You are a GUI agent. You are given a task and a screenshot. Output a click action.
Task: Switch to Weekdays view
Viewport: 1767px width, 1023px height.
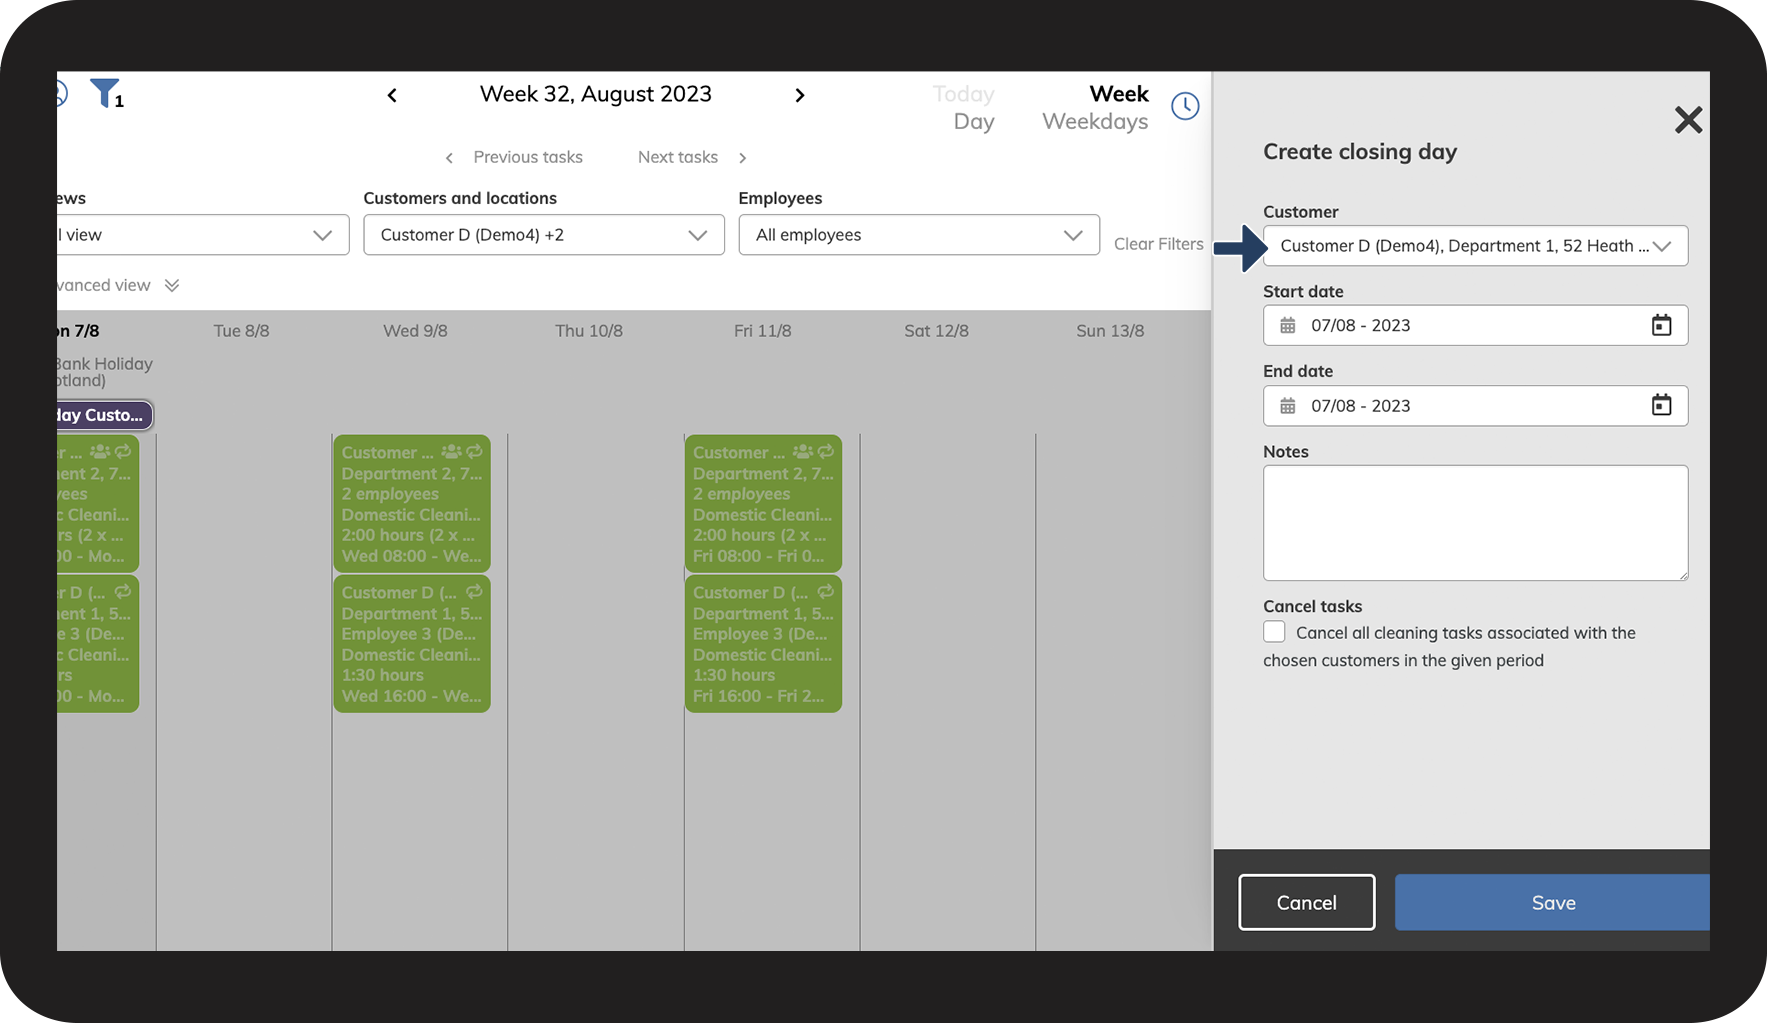(x=1095, y=122)
